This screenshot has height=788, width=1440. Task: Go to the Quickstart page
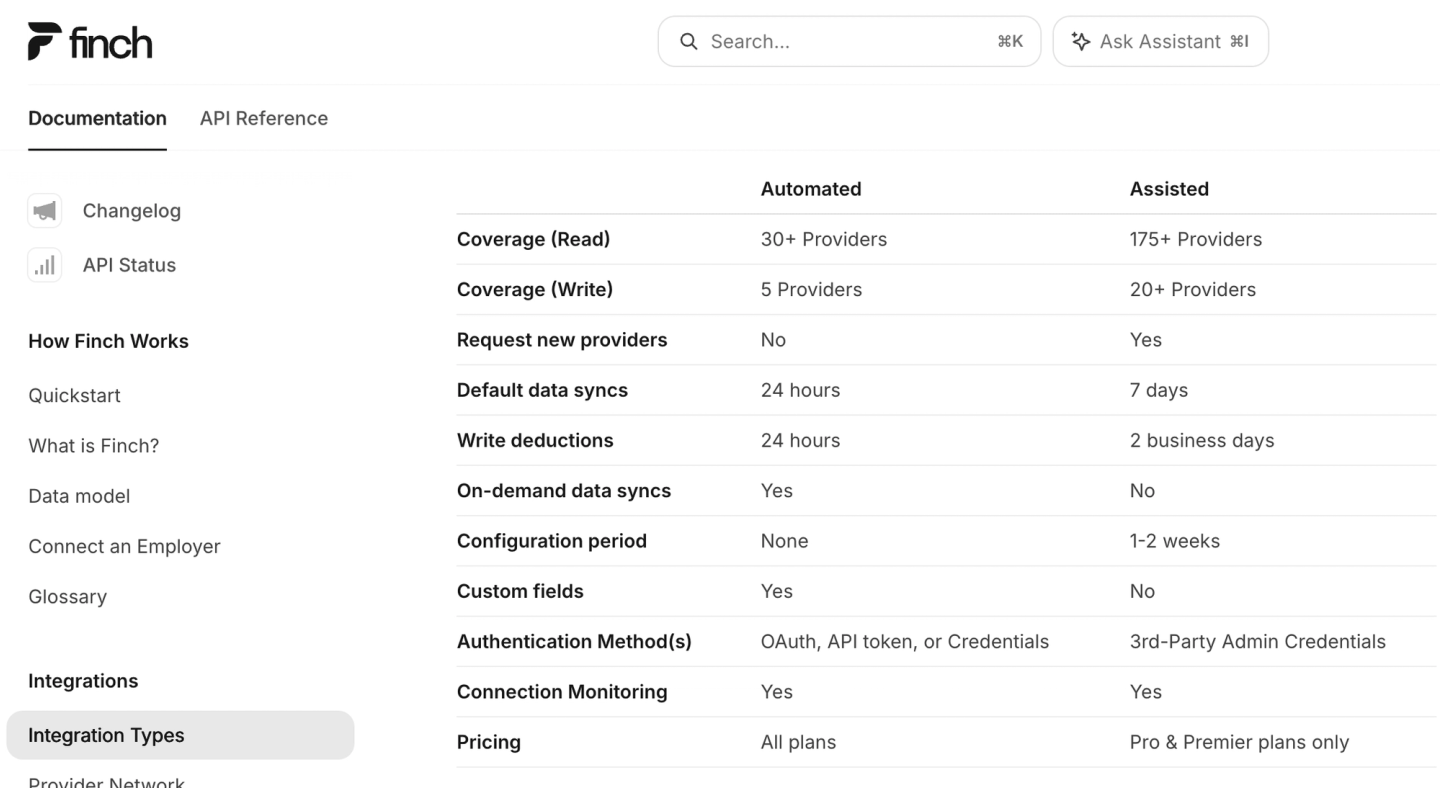point(74,395)
